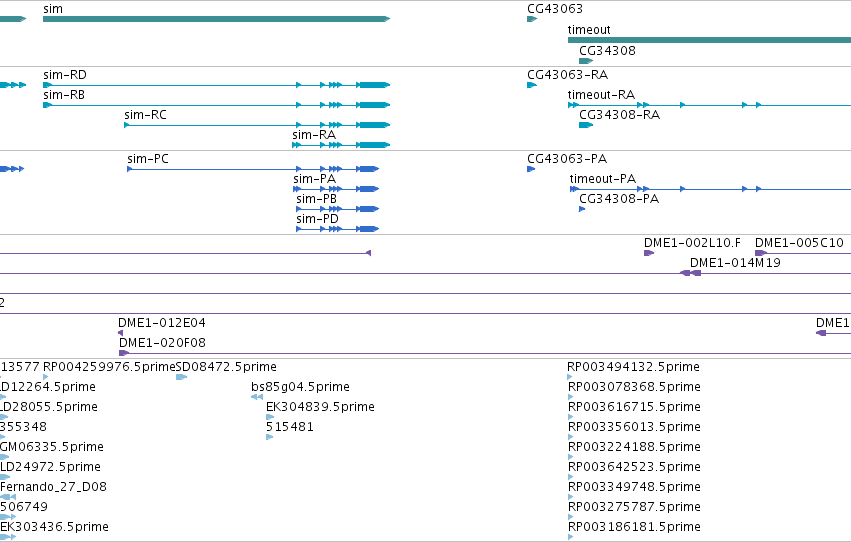Screen dimensions: 851x542
Task: Click the sim gene bar
Action: (x=217, y=19)
